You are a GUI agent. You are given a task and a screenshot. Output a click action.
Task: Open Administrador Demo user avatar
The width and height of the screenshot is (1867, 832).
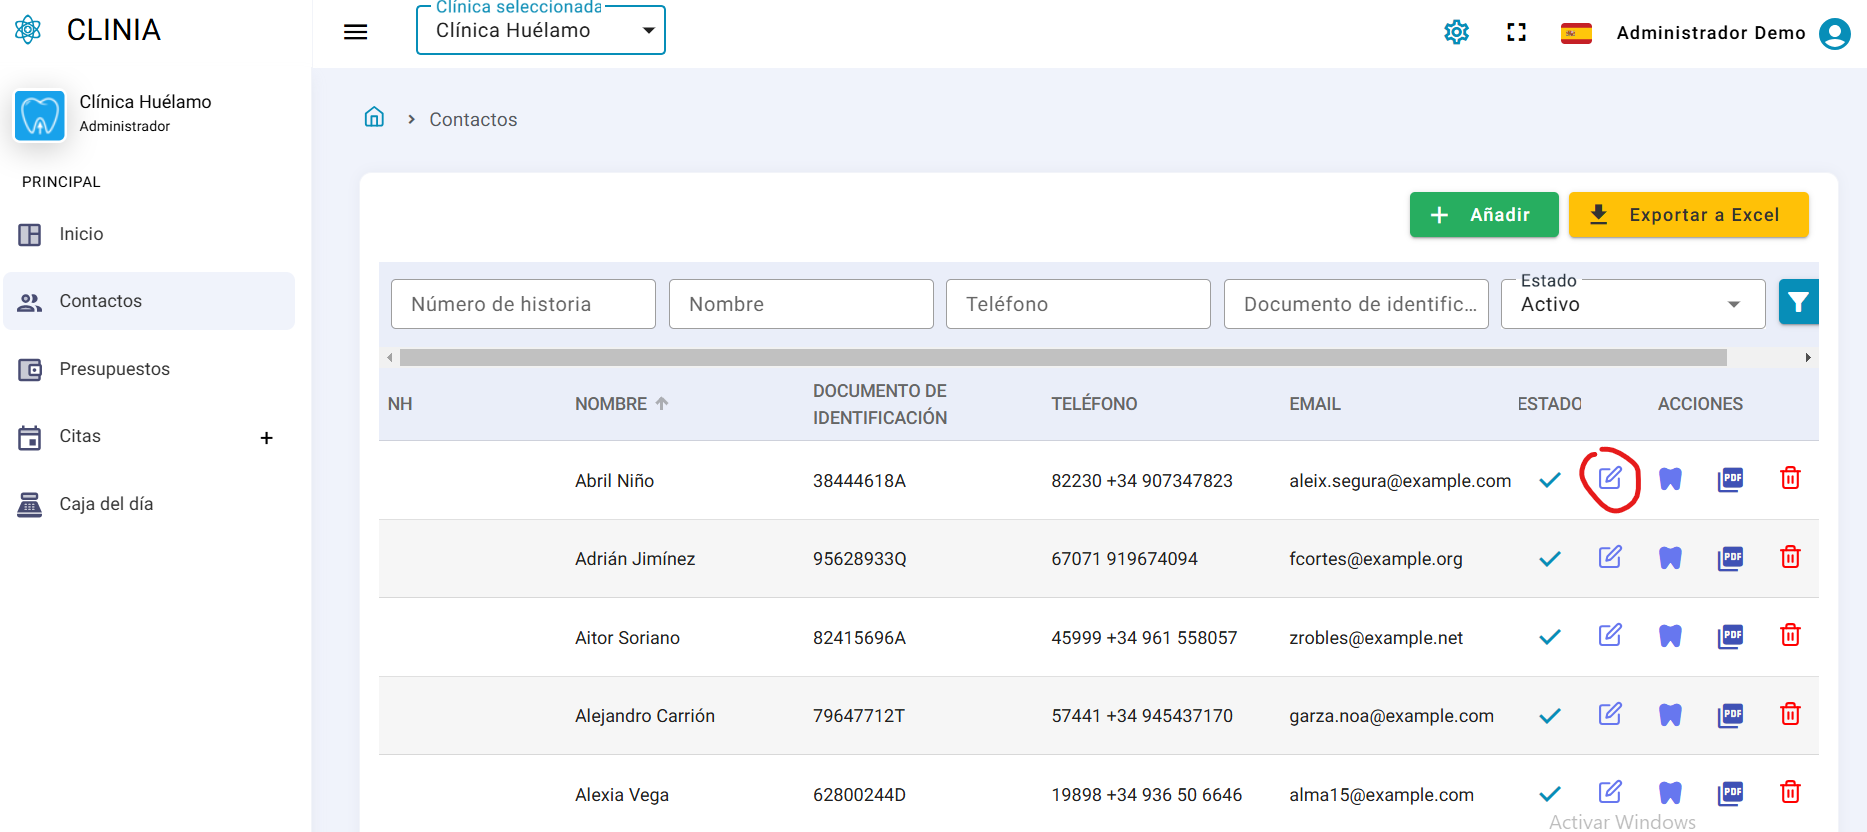coord(1835,33)
